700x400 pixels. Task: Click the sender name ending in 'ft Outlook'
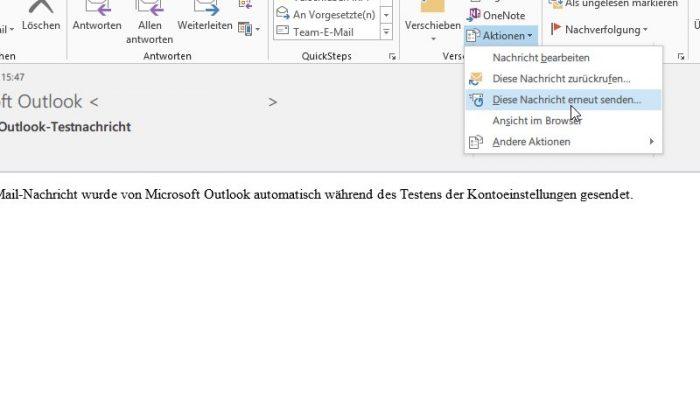click(41, 102)
